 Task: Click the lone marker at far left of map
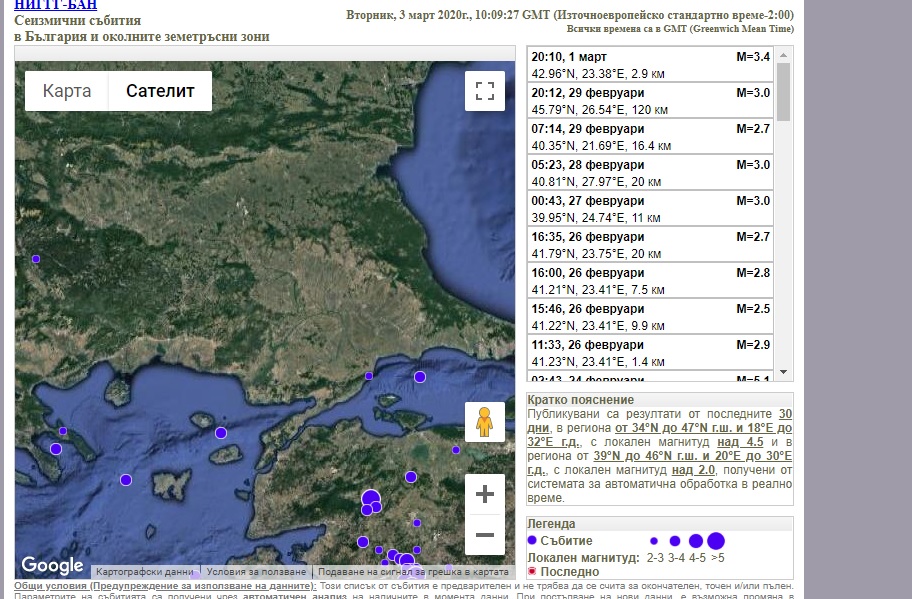pos(36,259)
